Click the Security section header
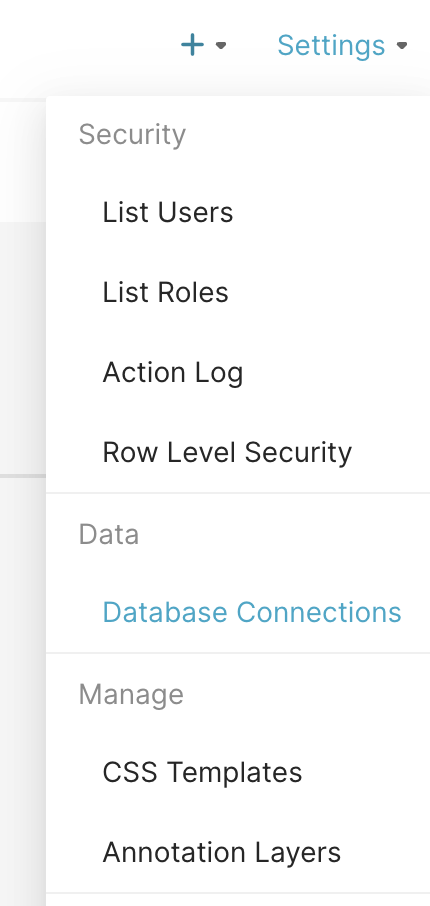 point(132,135)
